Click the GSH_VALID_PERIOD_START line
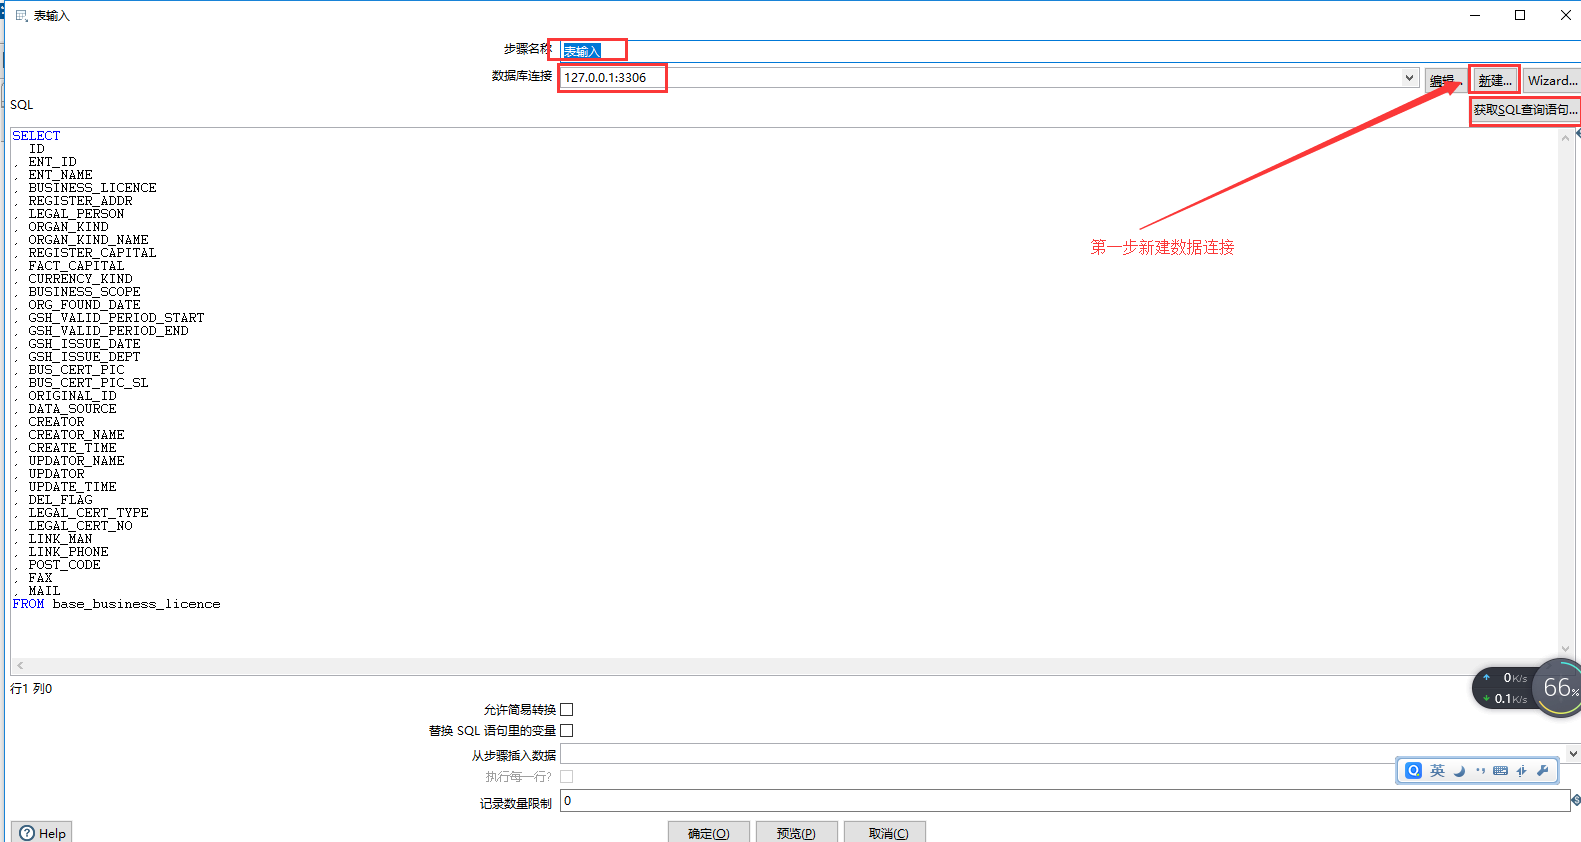Viewport: 1581px width, 842px height. coord(116,318)
